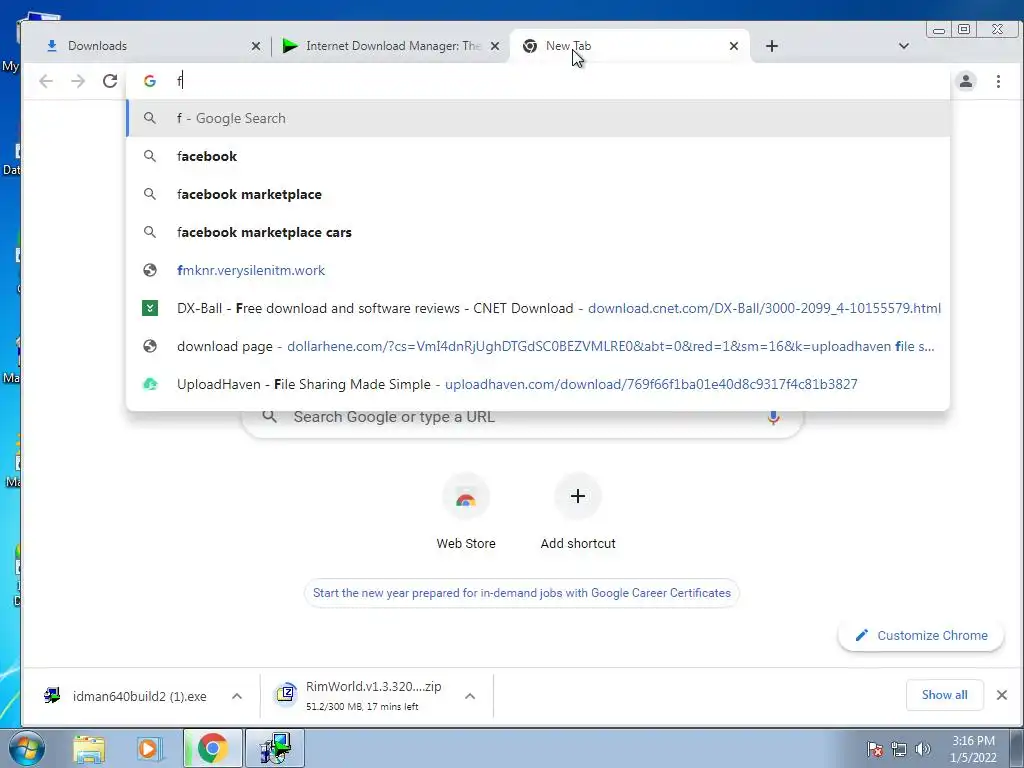Screen dimensions: 1024x768
Task: Click the Chrome forward arrow
Action: 78,81
